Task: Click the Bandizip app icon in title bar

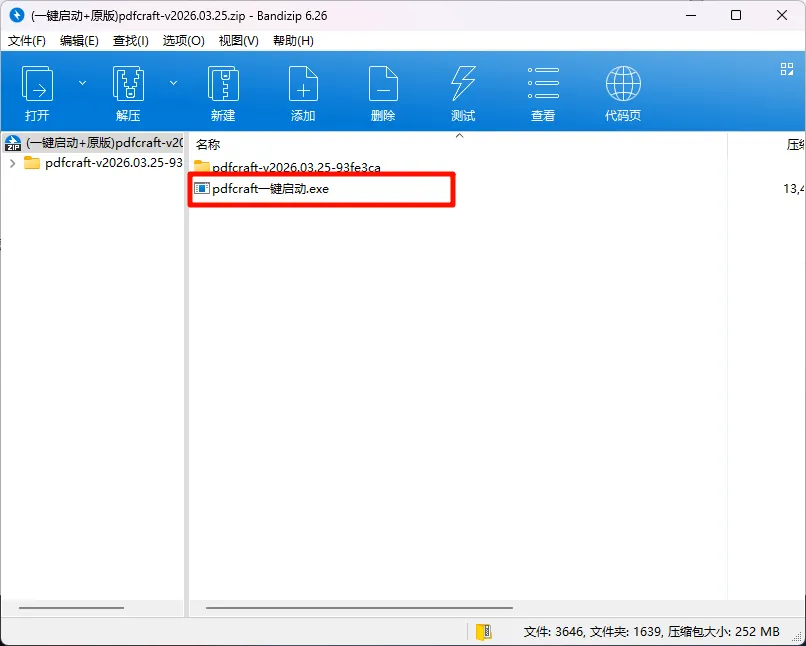Action: click(x=16, y=15)
